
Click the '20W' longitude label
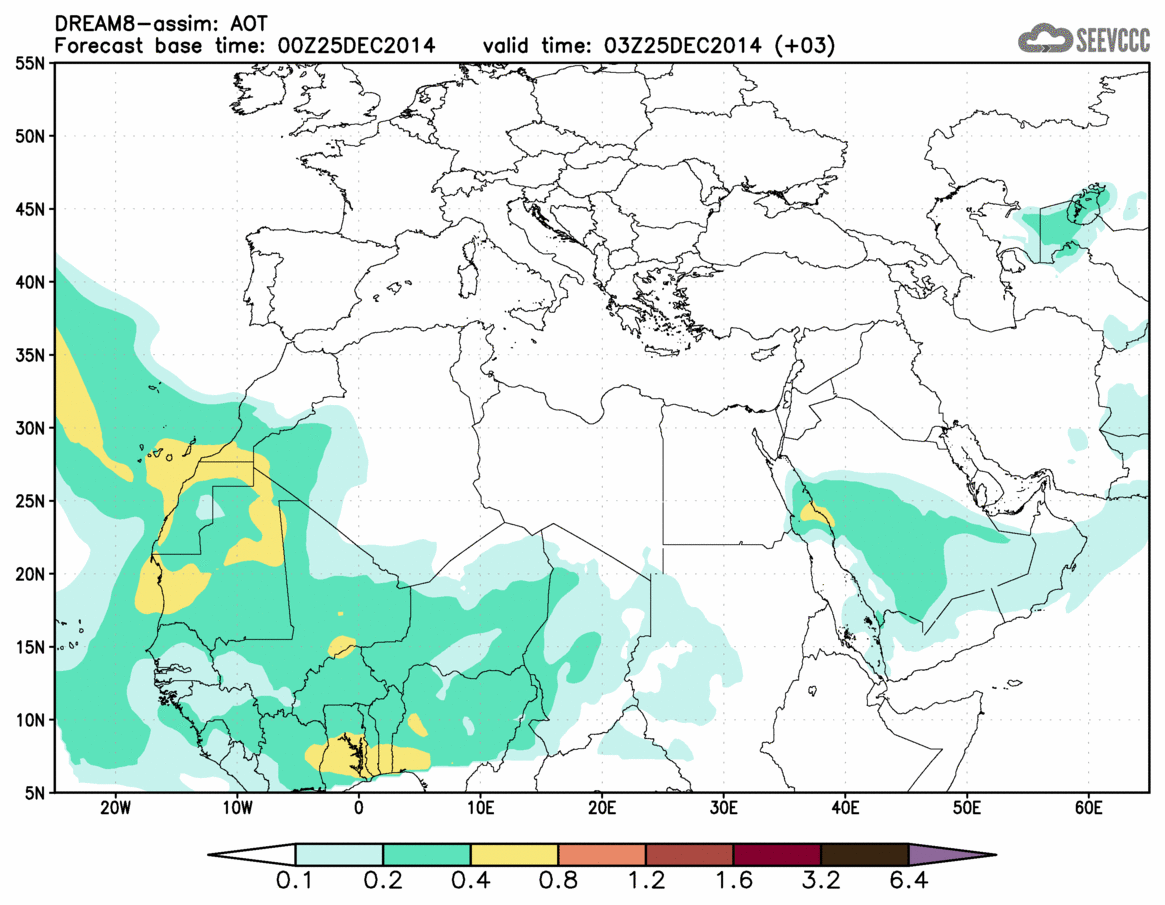tap(115, 808)
